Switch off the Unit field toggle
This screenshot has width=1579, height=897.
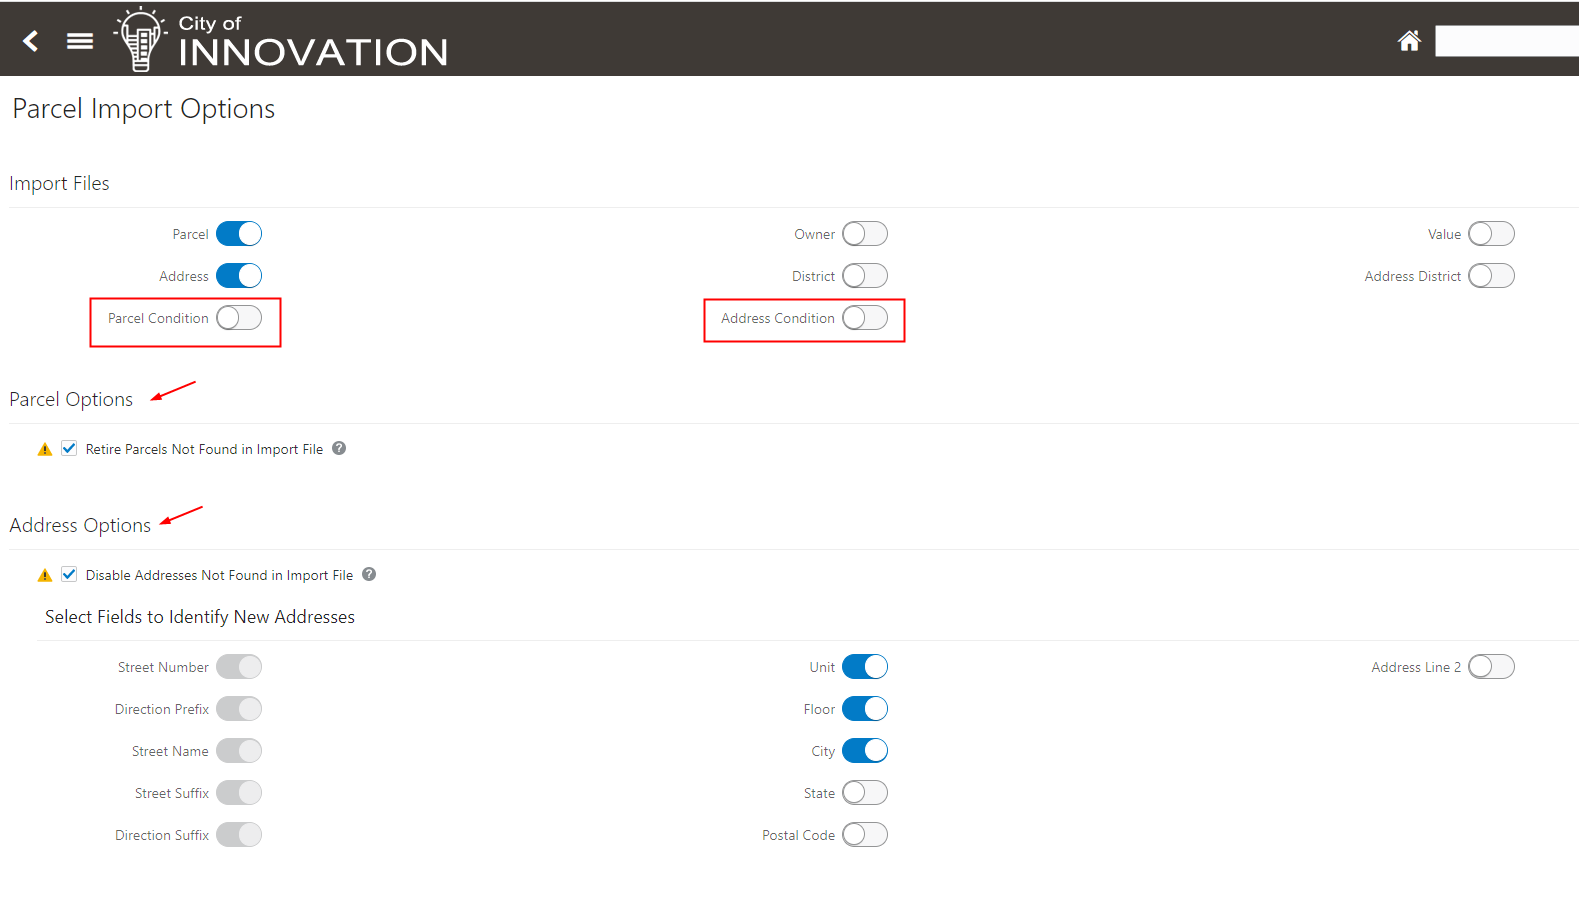865,667
